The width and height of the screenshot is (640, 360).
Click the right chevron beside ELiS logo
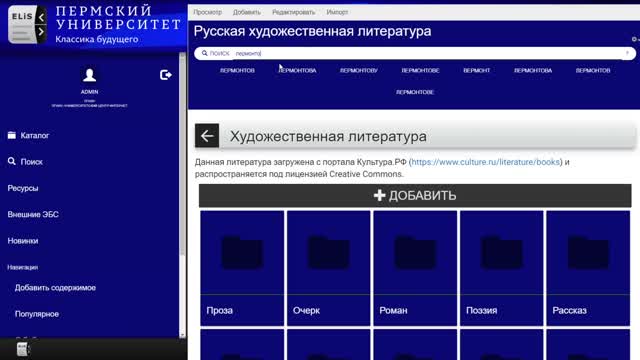[x=41, y=32]
